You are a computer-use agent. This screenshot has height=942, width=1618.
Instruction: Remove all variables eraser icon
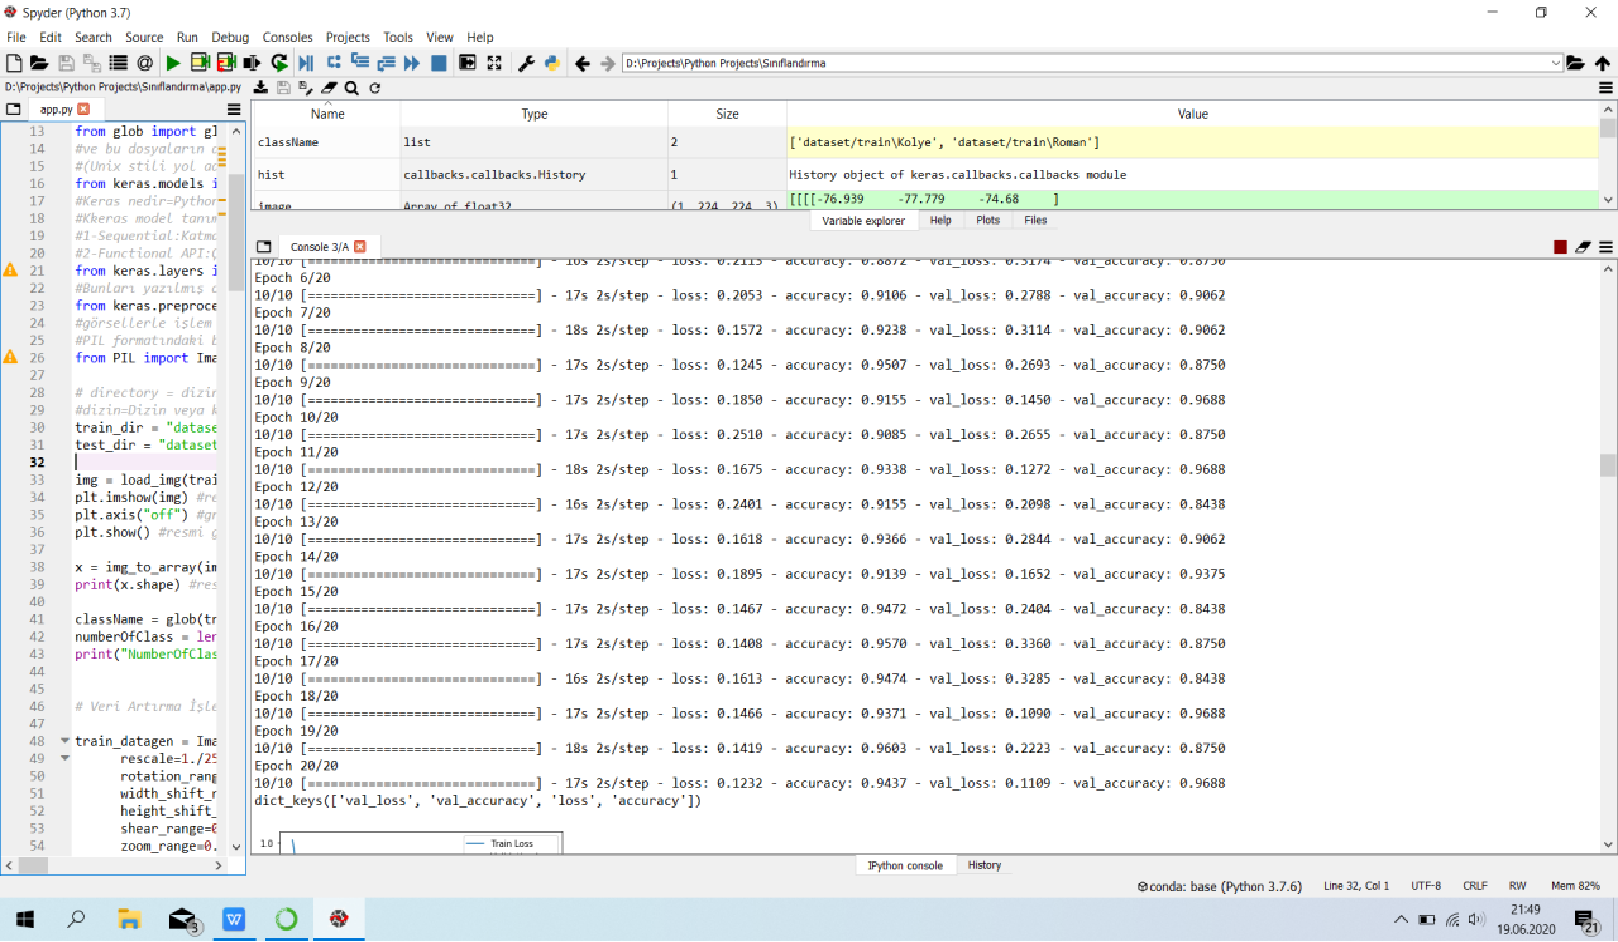pos(329,88)
